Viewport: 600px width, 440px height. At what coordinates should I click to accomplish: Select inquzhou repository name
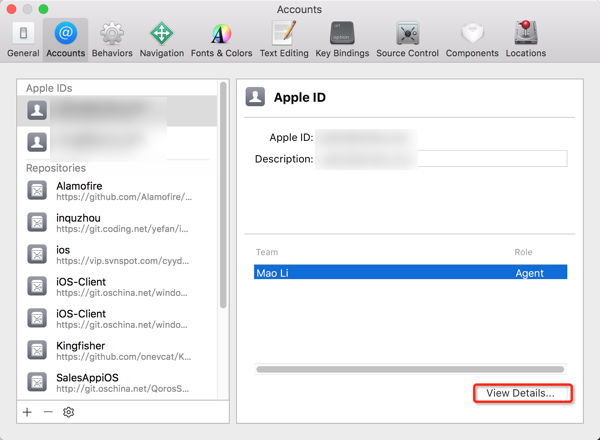coord(78,218)
